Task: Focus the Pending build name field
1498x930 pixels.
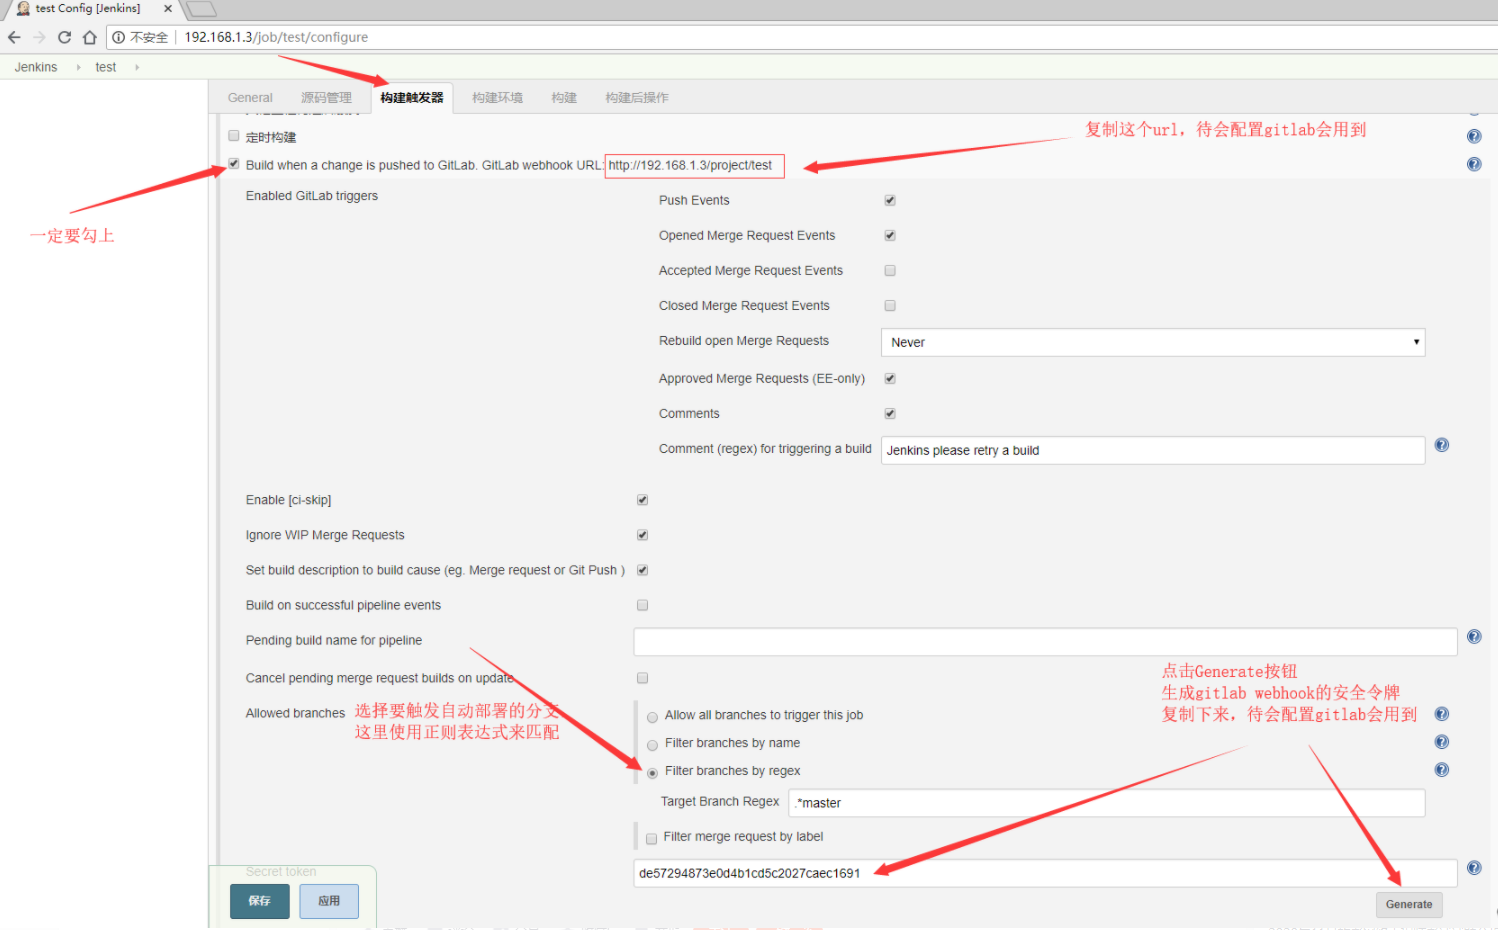Action: (x=1045, y=642)
